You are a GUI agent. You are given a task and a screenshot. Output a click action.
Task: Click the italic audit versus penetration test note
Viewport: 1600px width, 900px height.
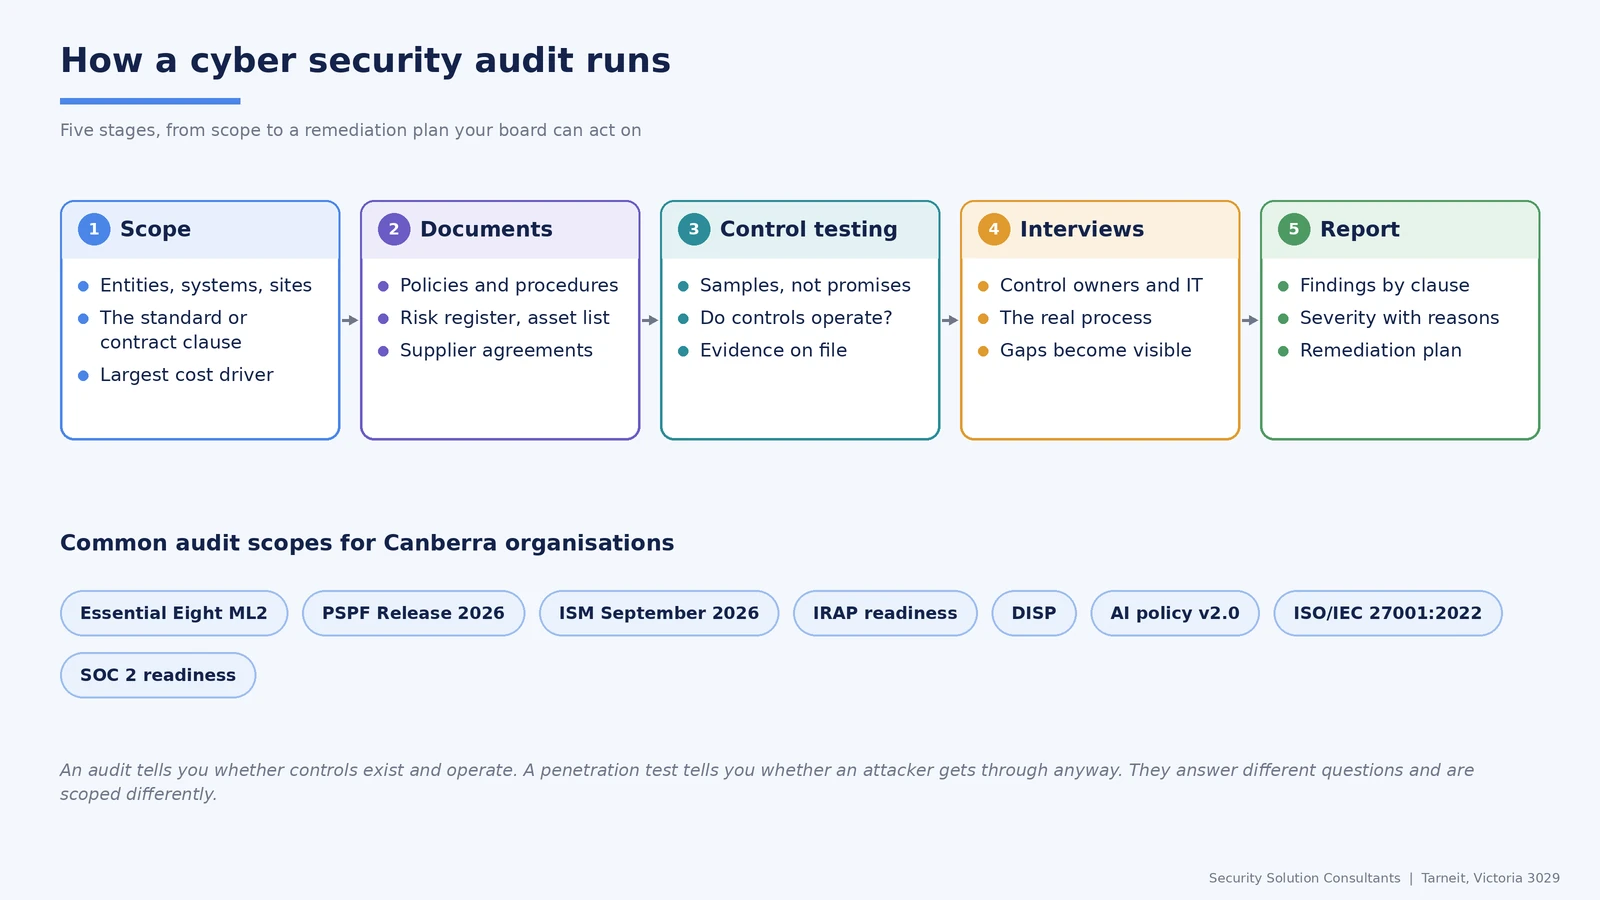click(767, 782)
